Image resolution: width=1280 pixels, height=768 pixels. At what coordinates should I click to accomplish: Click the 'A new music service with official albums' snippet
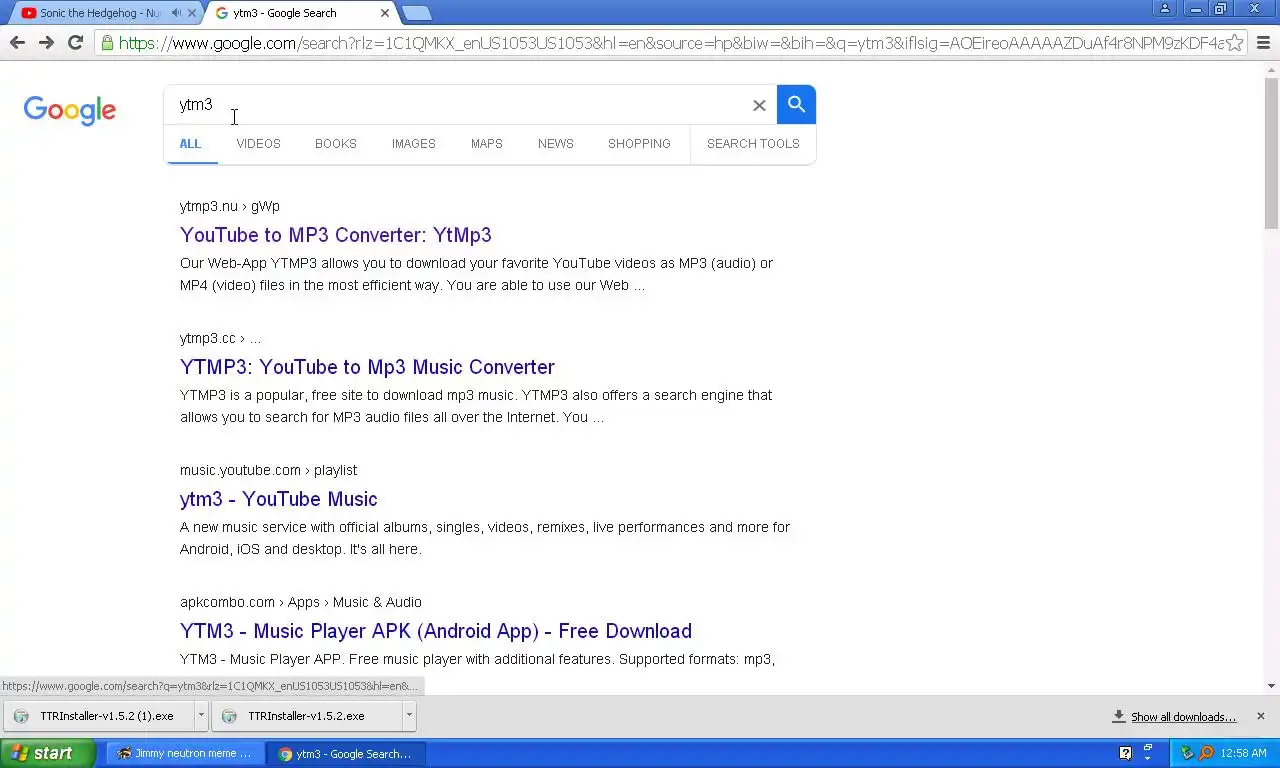coord(485,538)
